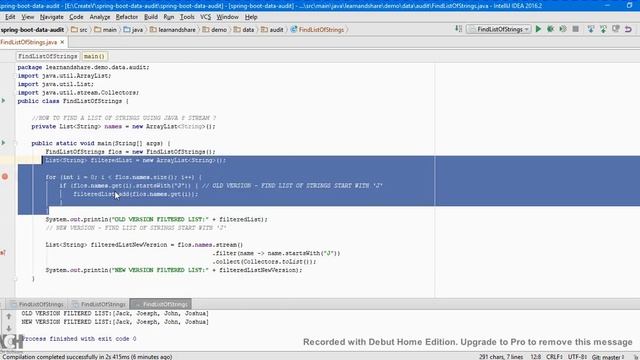Click fold marker at main method closing brace
This screenshot has height=360, width=640.
coord(16,279)
